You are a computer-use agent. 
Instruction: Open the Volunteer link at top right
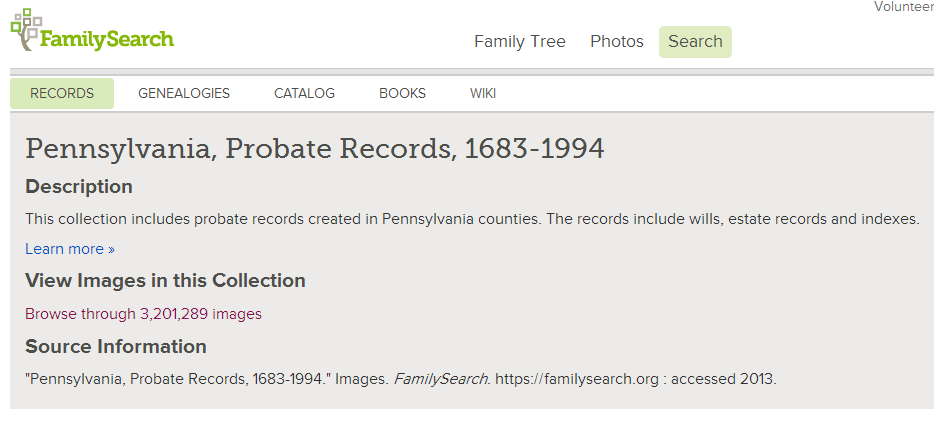(x=904, y=7)
